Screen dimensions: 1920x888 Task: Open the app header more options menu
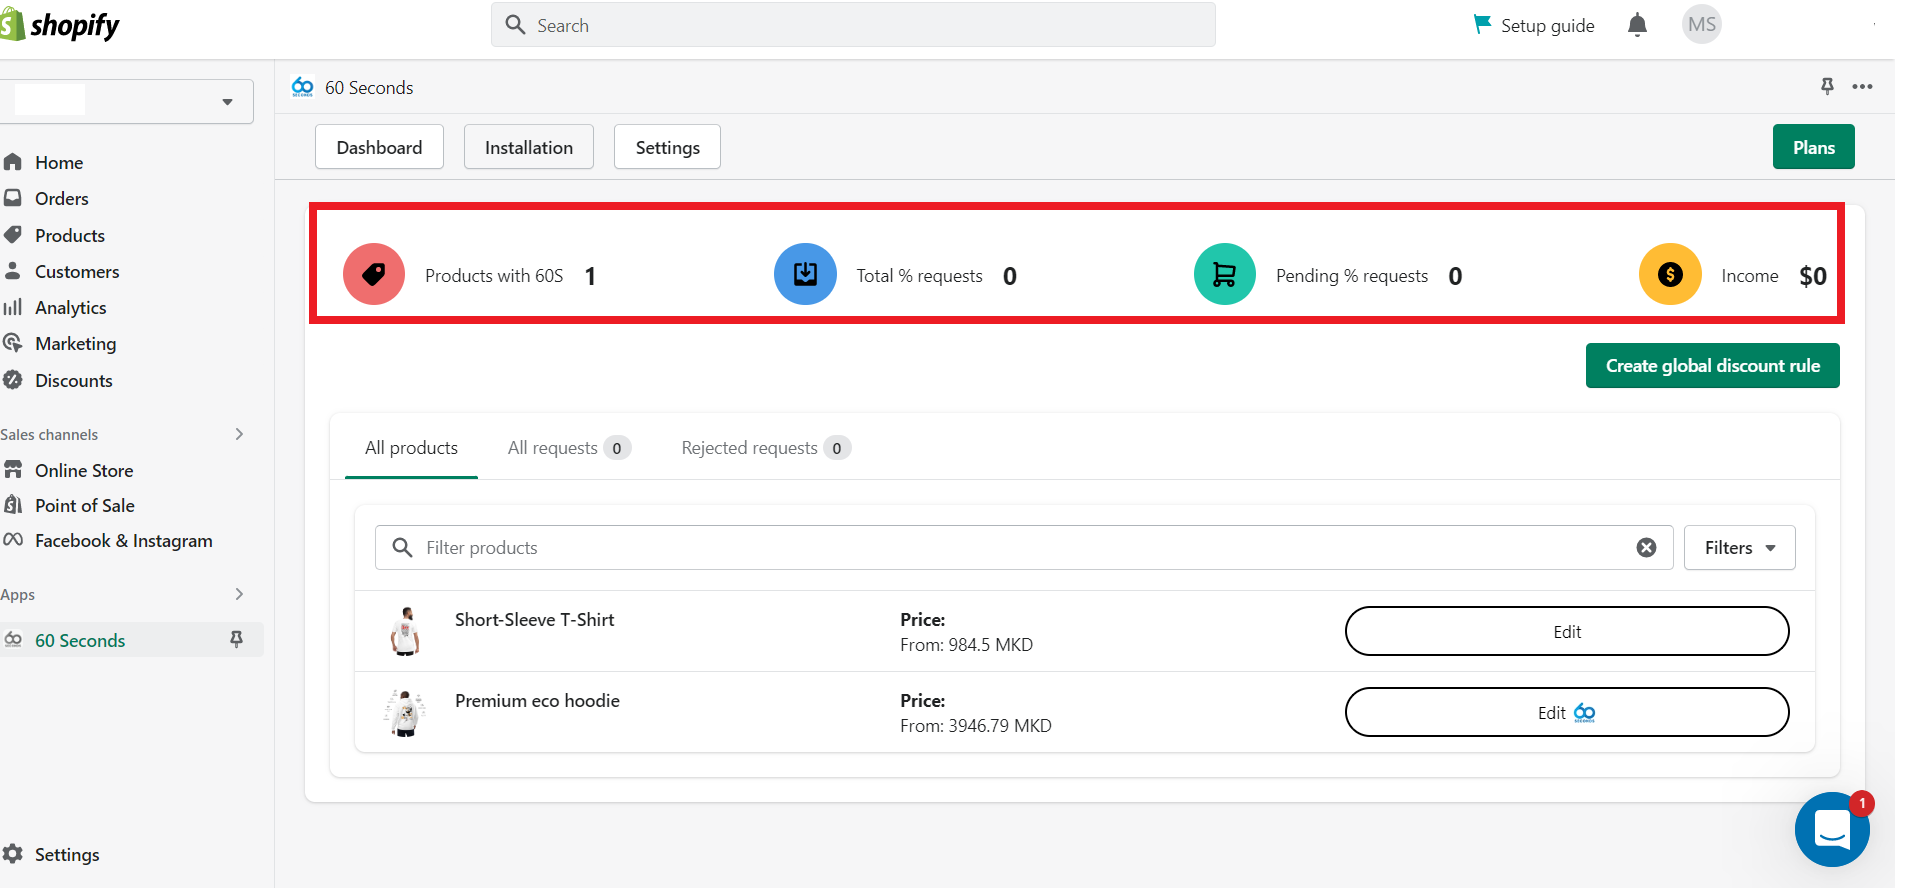(1862, 87)
